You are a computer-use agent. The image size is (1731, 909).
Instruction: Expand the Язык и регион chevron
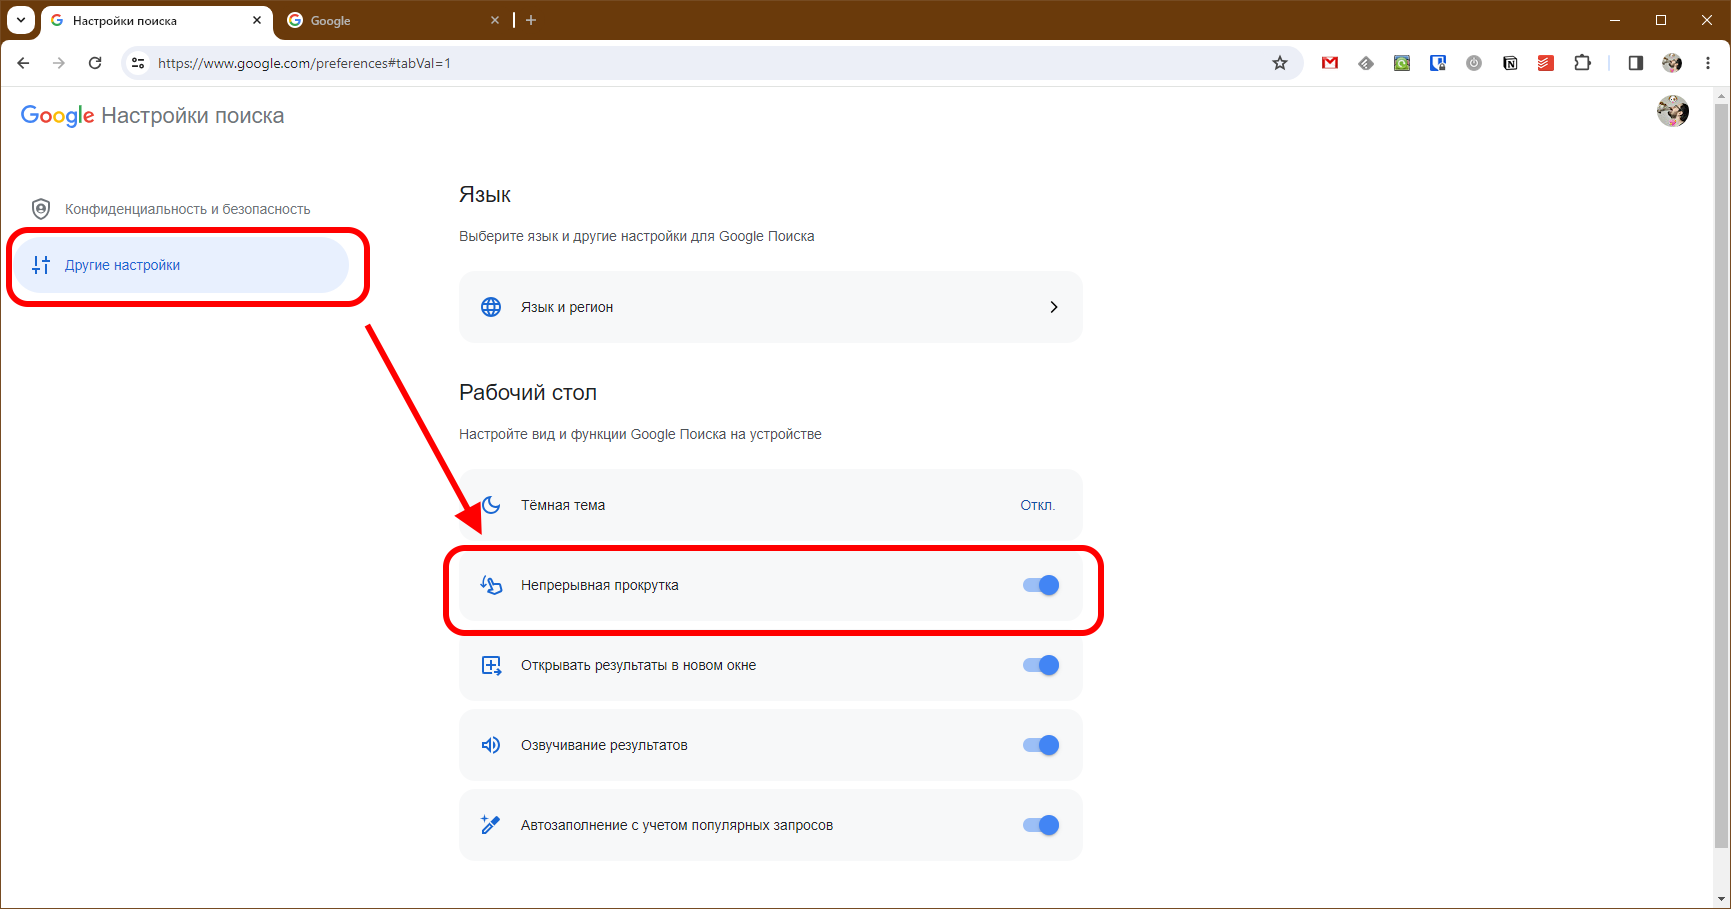[1054, 307]
